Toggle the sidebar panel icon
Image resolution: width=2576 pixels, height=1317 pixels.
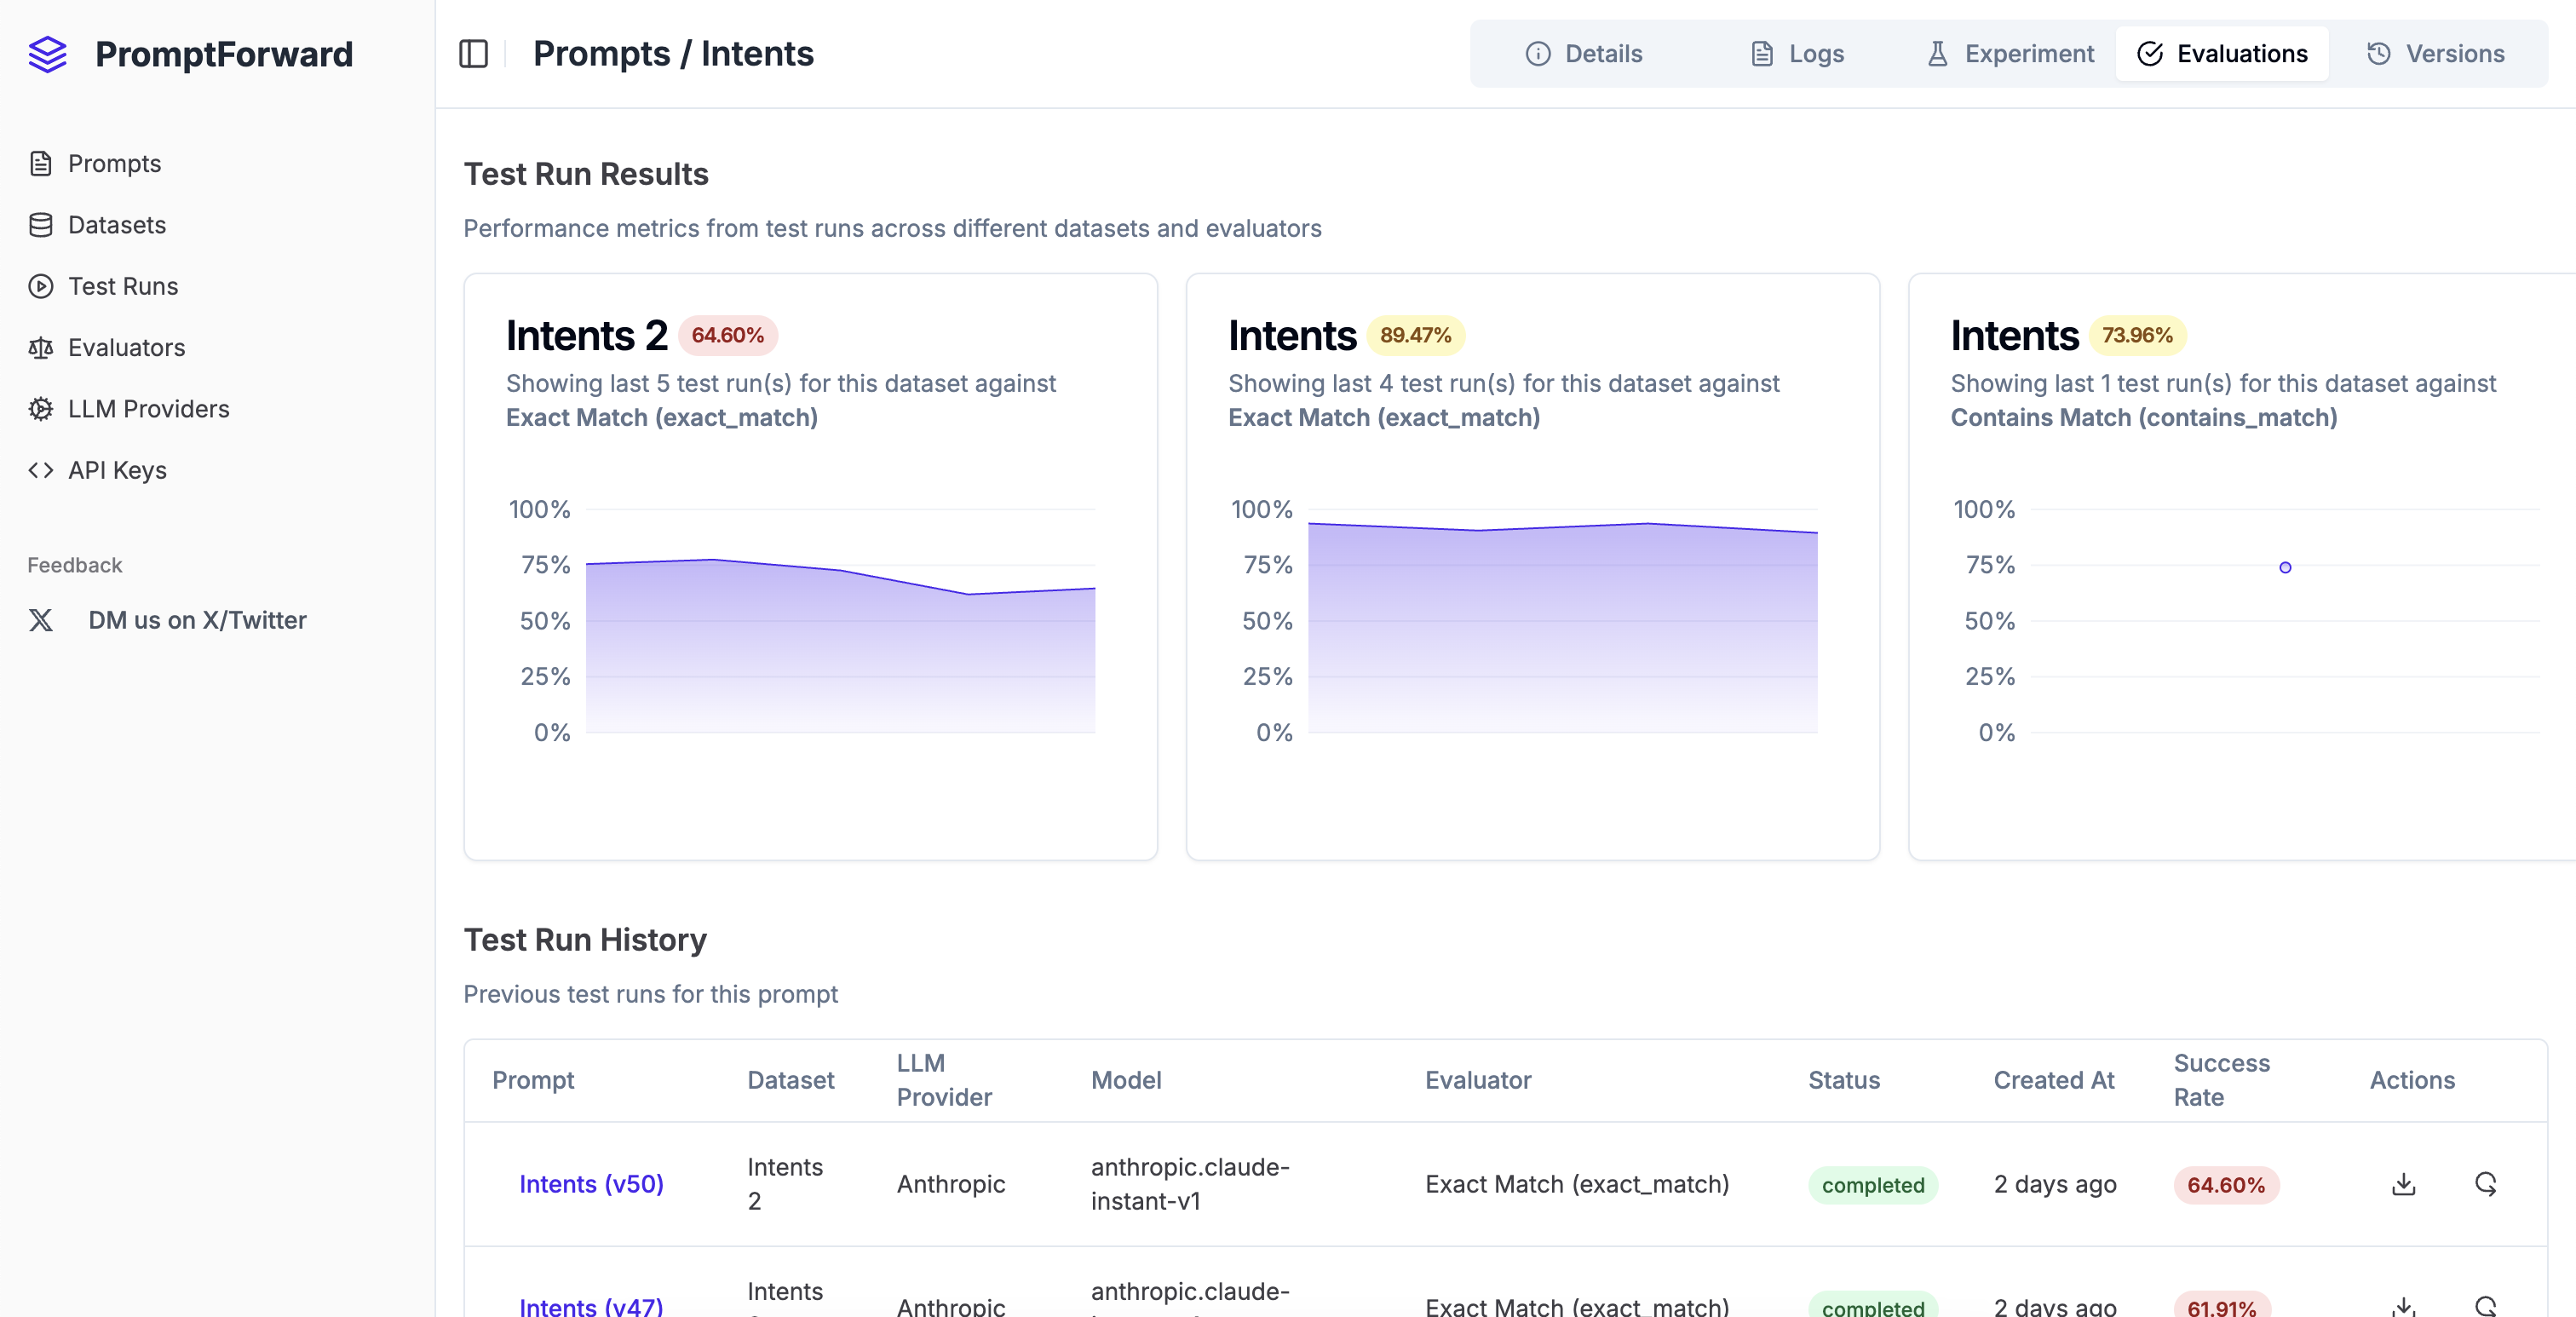click(x=473, y=54)
